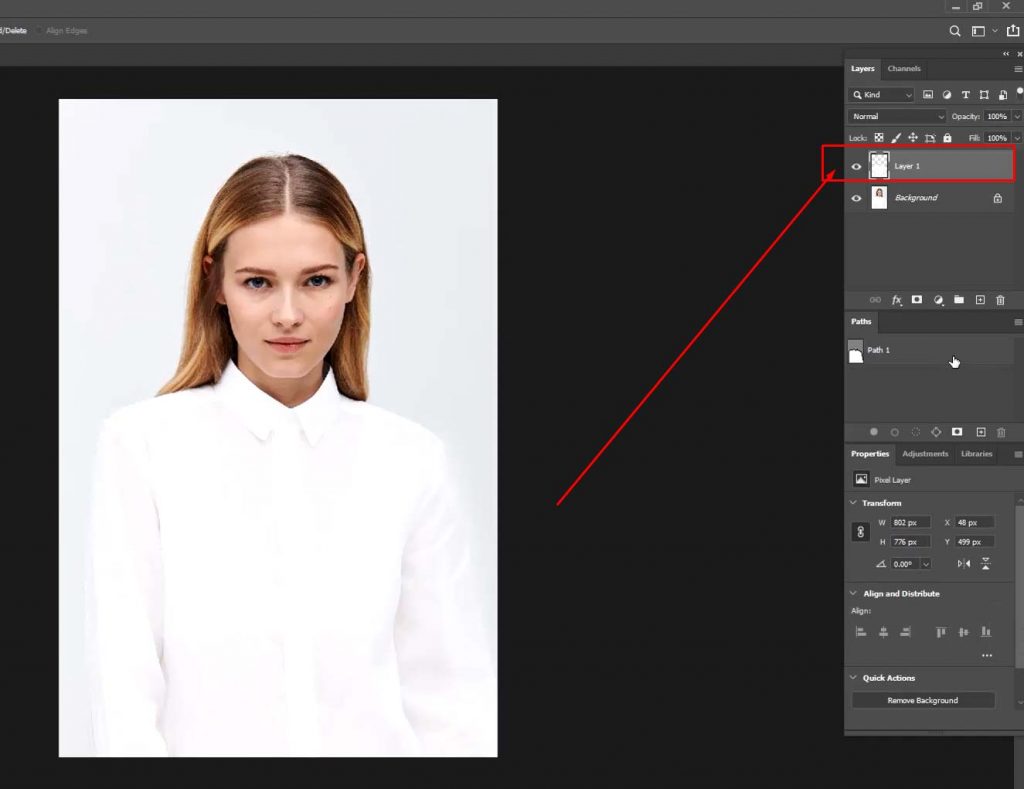Open the blending mode dropdown set to Normal
This screenshot has height=789, width=1024.
896,116
